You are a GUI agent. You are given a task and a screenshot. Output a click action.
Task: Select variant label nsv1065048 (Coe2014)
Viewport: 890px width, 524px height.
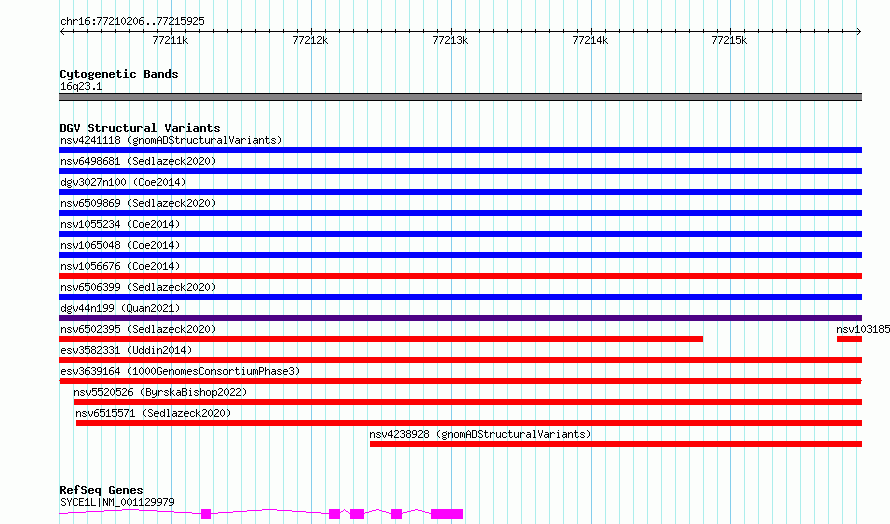click(x=120, y=245)
